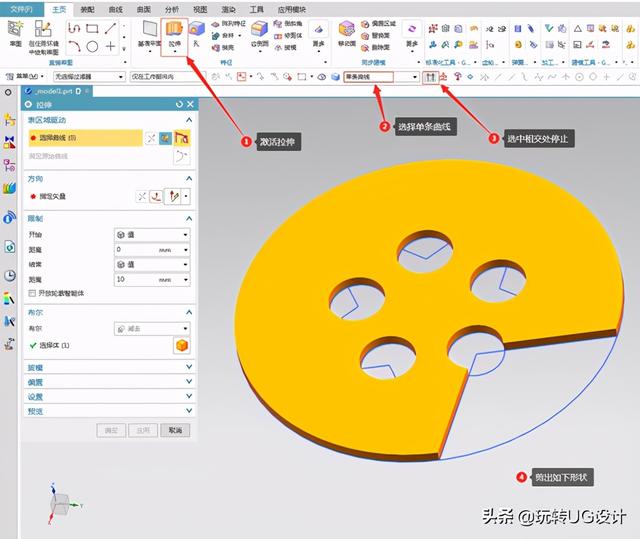Screen dimensions: 640x539
Task: Toggle the 开放轮廓智能体 checkbox
Action: [33, 293]
